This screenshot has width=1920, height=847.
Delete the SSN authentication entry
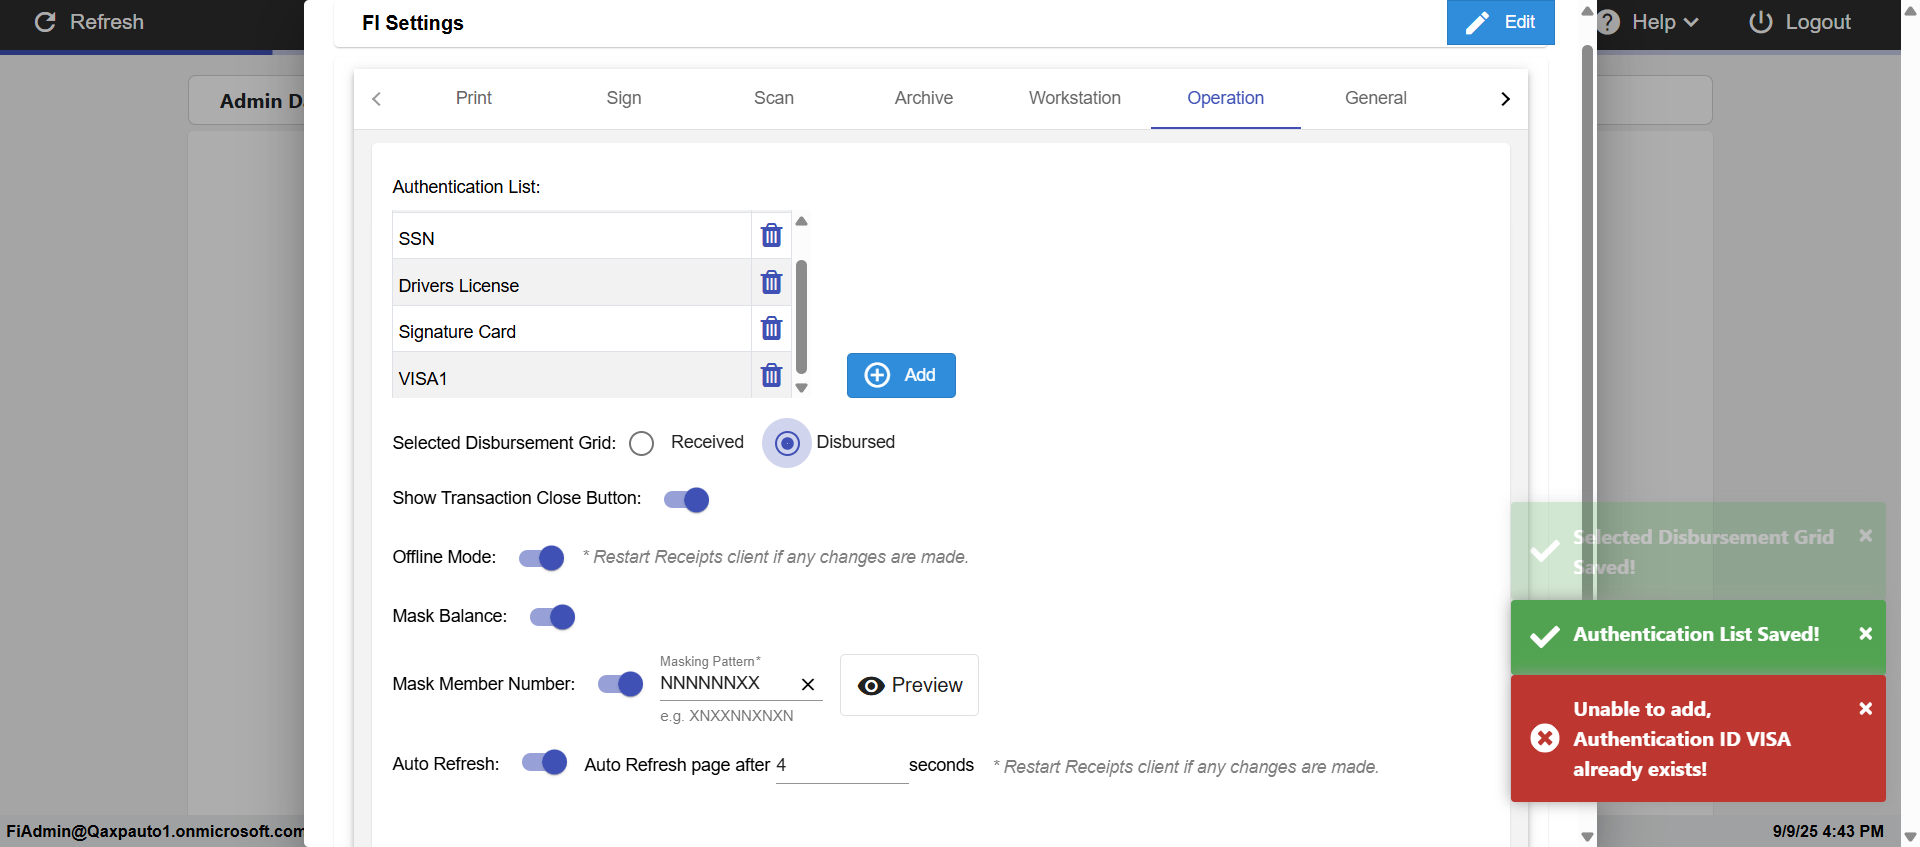pyautogui.click(x=771, y=236)
